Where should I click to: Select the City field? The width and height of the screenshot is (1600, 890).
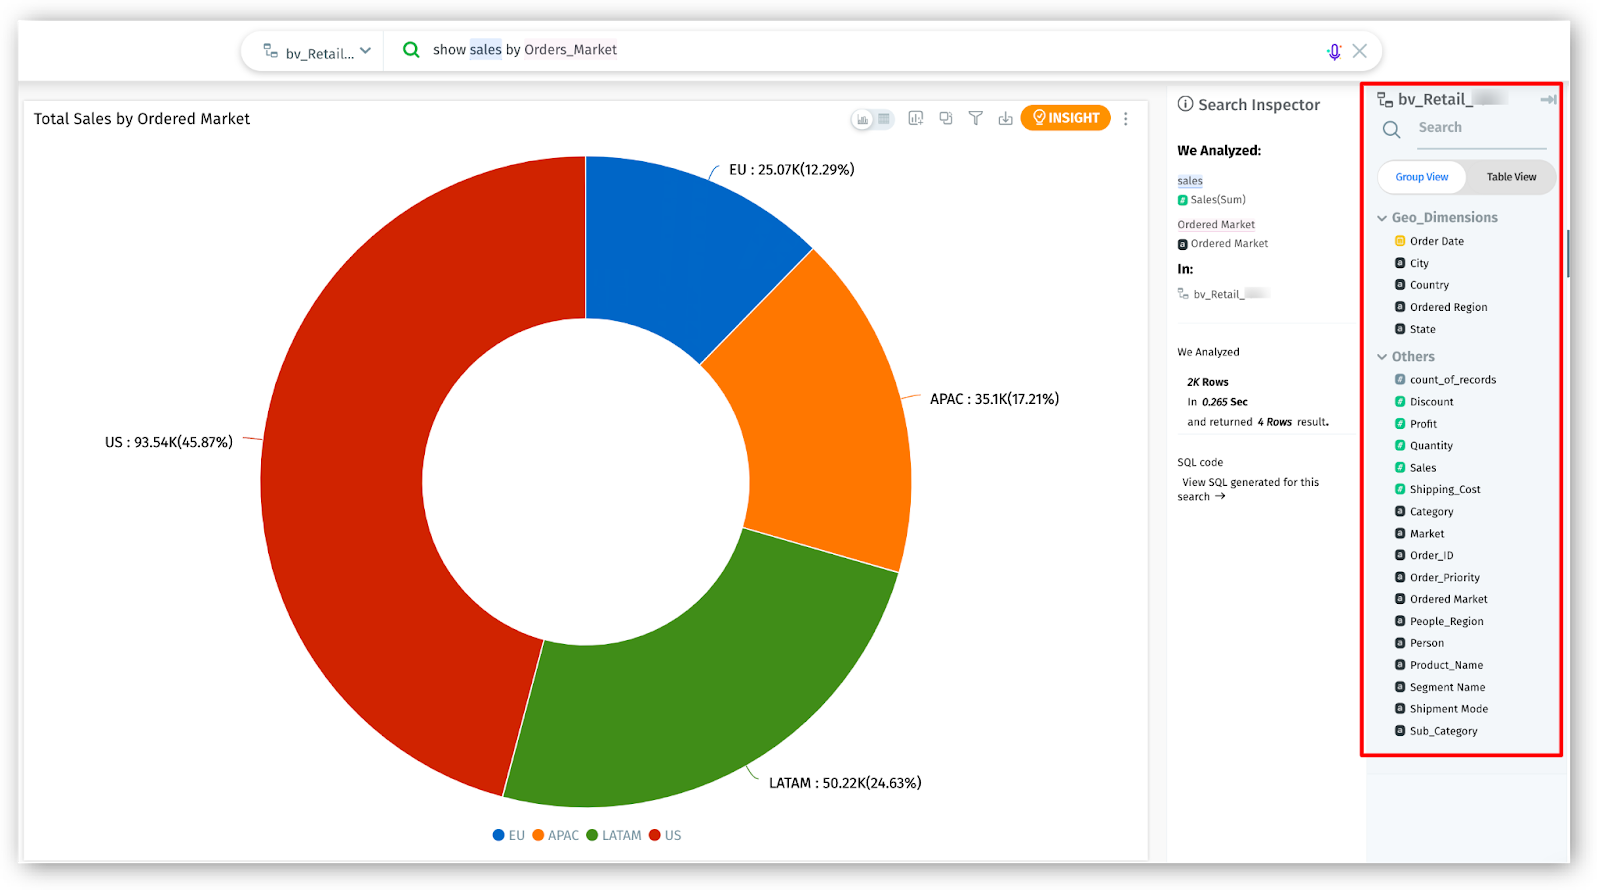pyautogui.click(x=1419, y=263)
